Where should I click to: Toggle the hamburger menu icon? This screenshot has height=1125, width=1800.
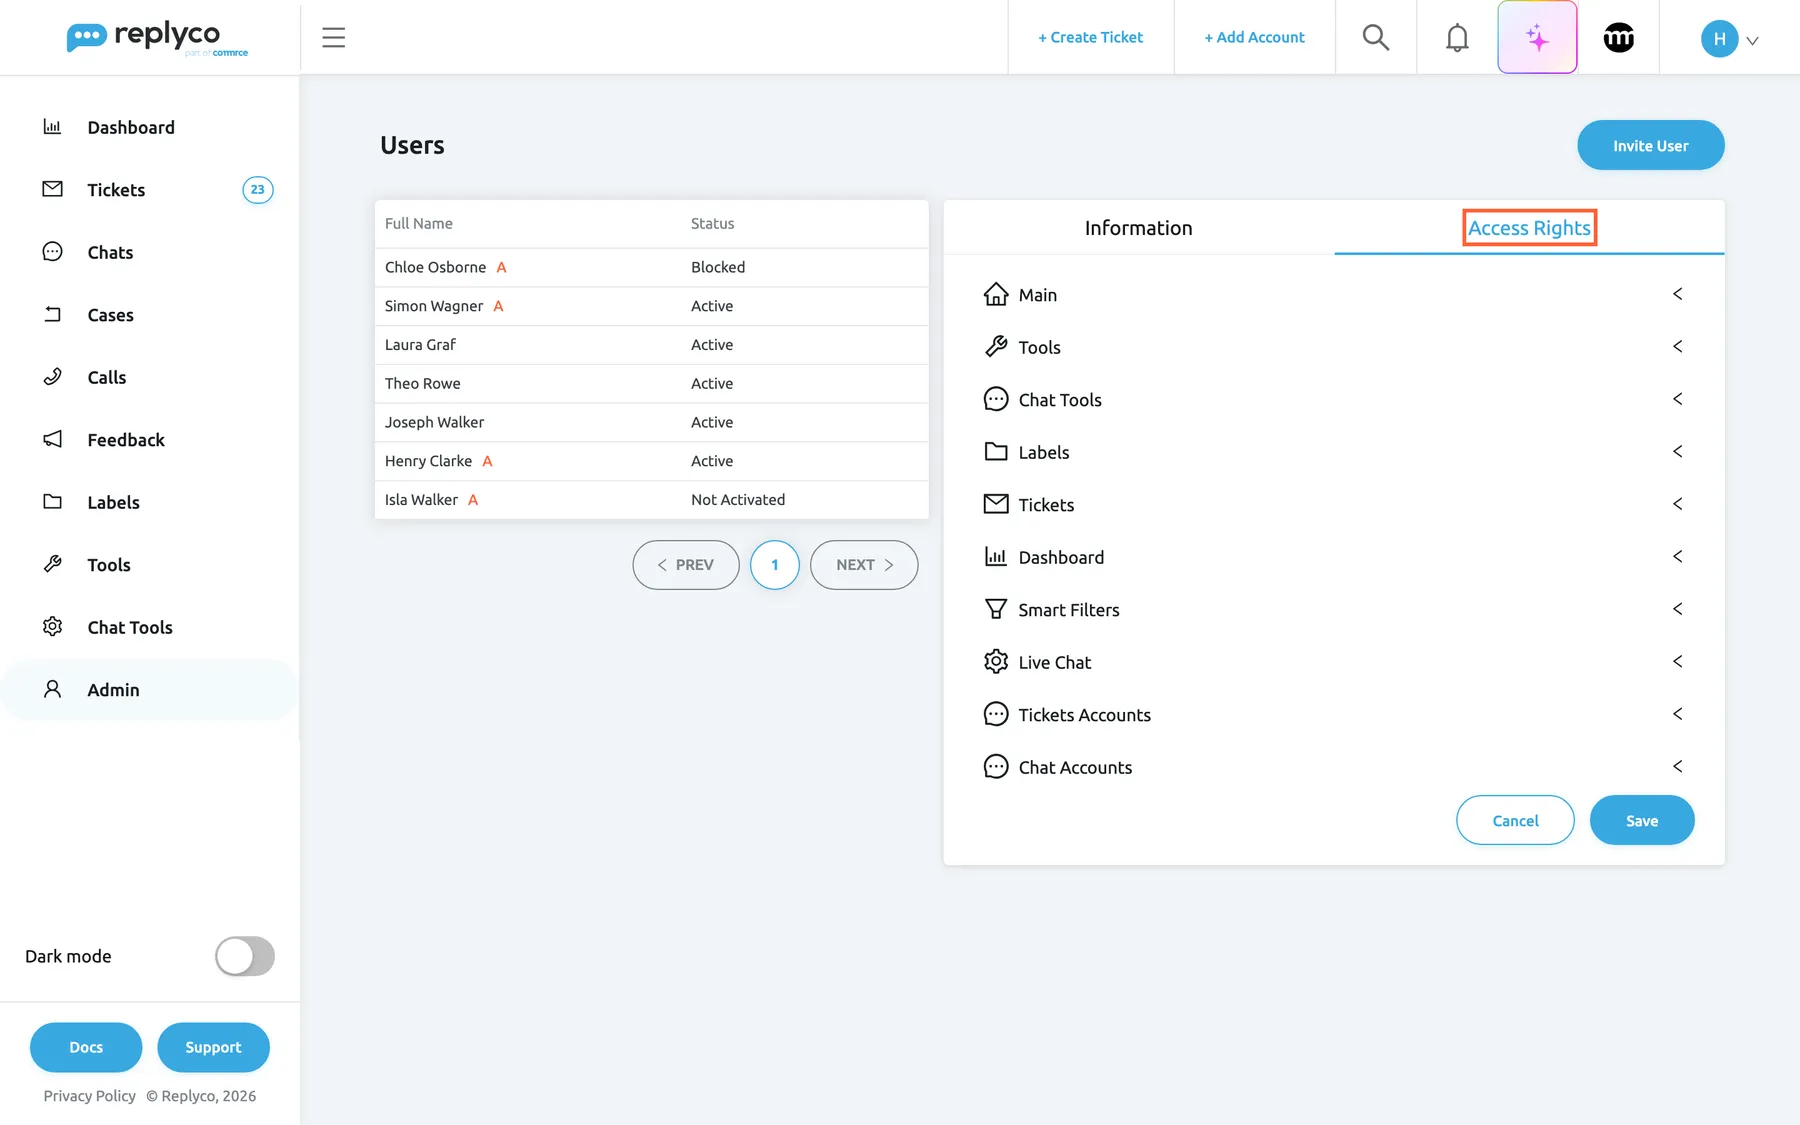[x=333, y=37]
